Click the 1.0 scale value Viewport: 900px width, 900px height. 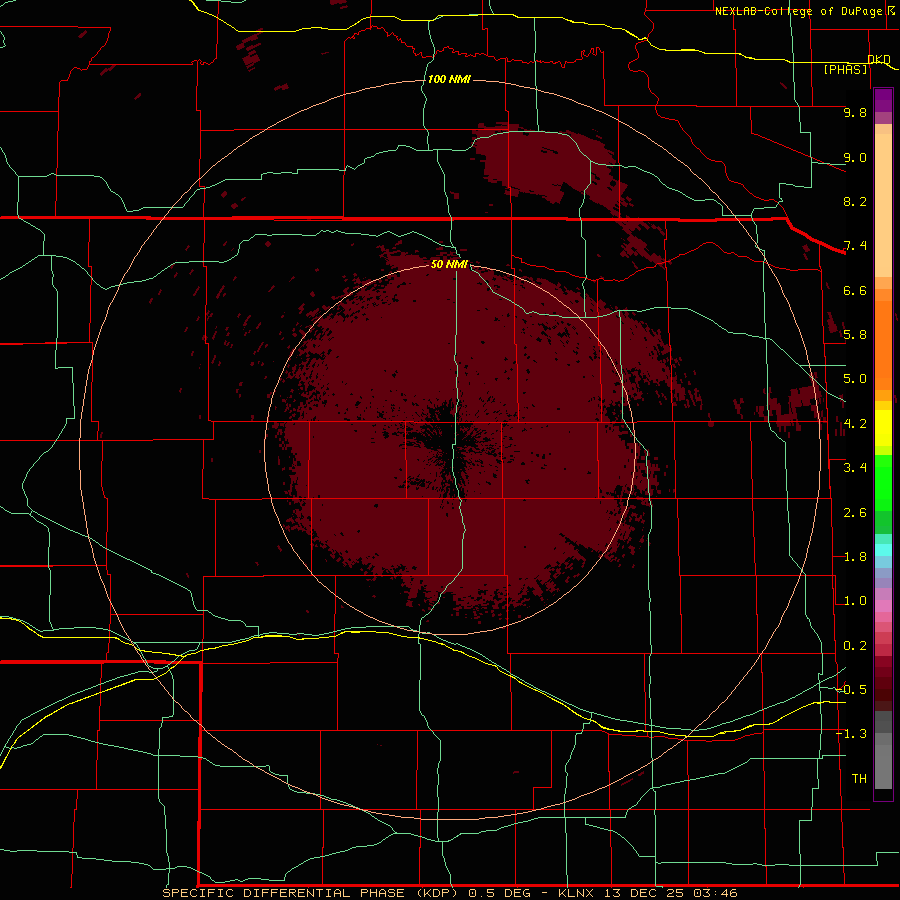click(x=855, y=601)
